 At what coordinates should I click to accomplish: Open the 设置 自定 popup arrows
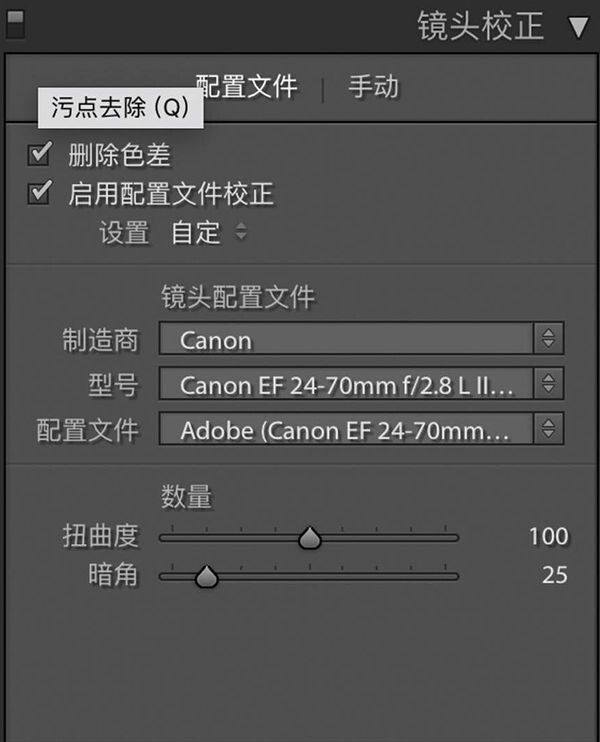(241, 231)
